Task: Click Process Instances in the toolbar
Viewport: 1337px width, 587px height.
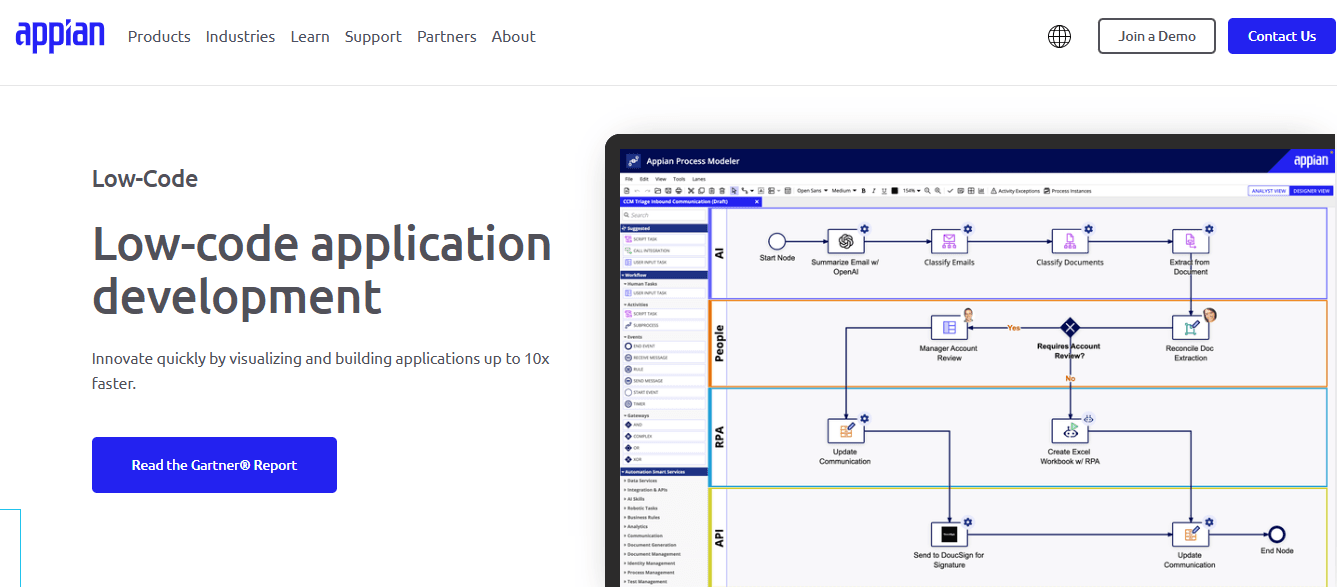Action: (x=1067, y=190)
